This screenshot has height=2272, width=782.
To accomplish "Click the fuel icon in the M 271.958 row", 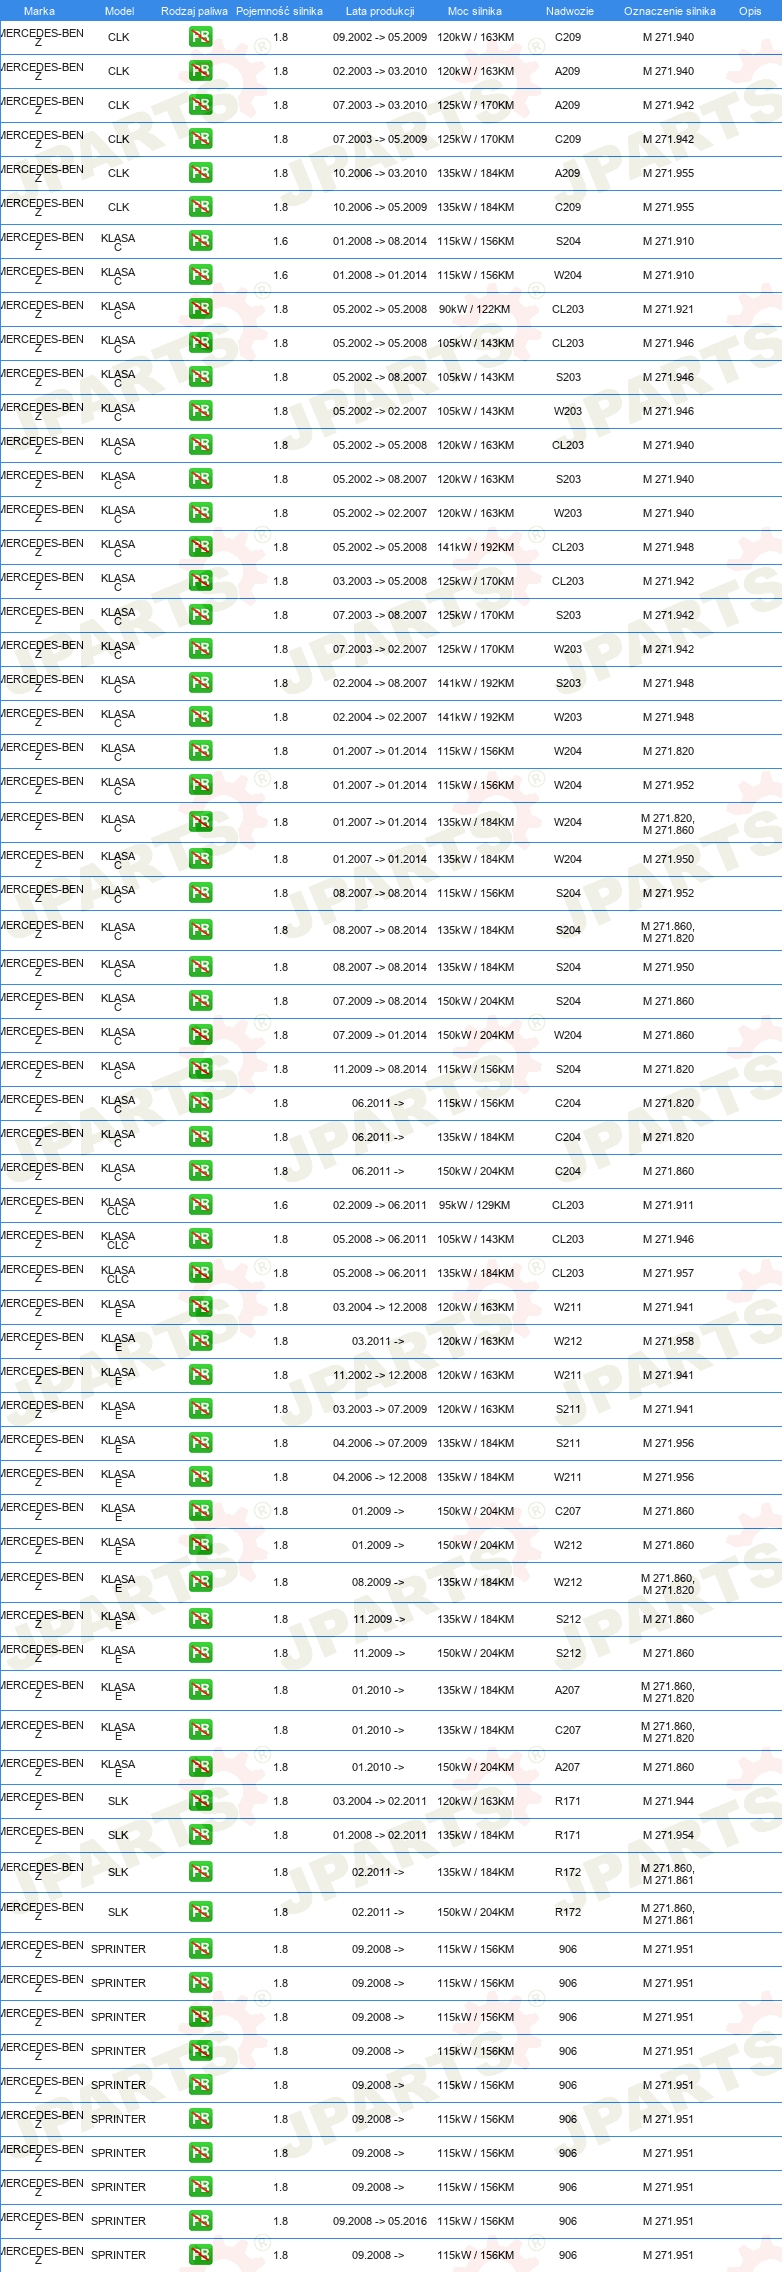I will [x=201, y=1341].
